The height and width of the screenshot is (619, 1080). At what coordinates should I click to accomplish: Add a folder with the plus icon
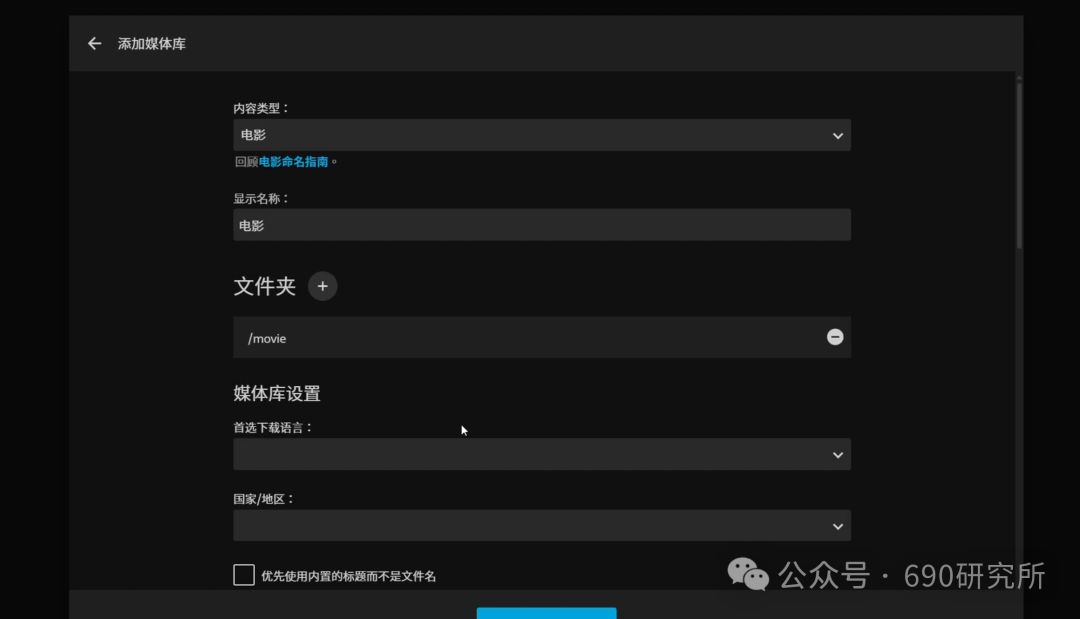click(x=322, y=286)
